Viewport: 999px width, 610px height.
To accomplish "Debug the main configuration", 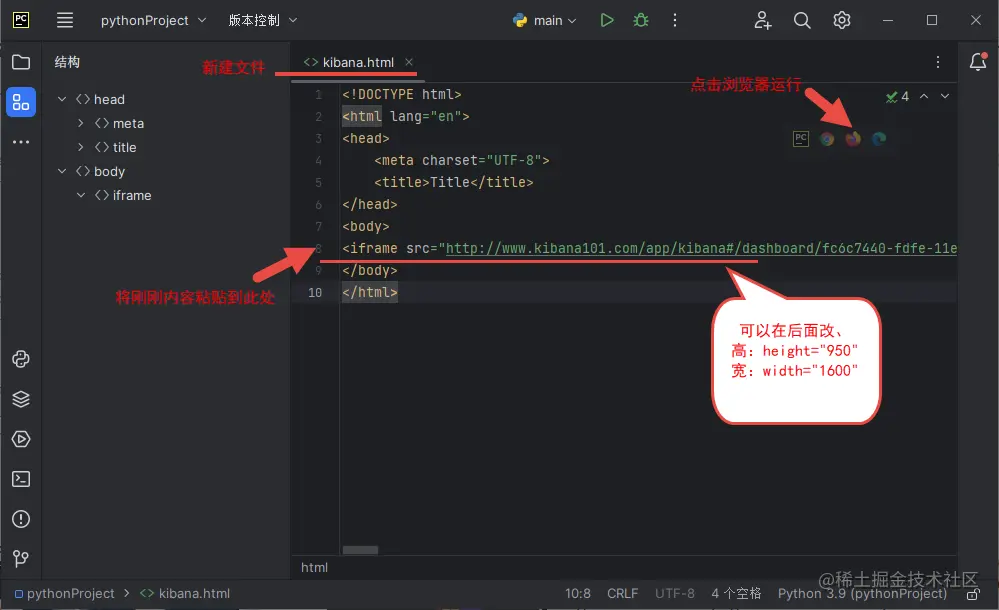I will coord(641,20).
